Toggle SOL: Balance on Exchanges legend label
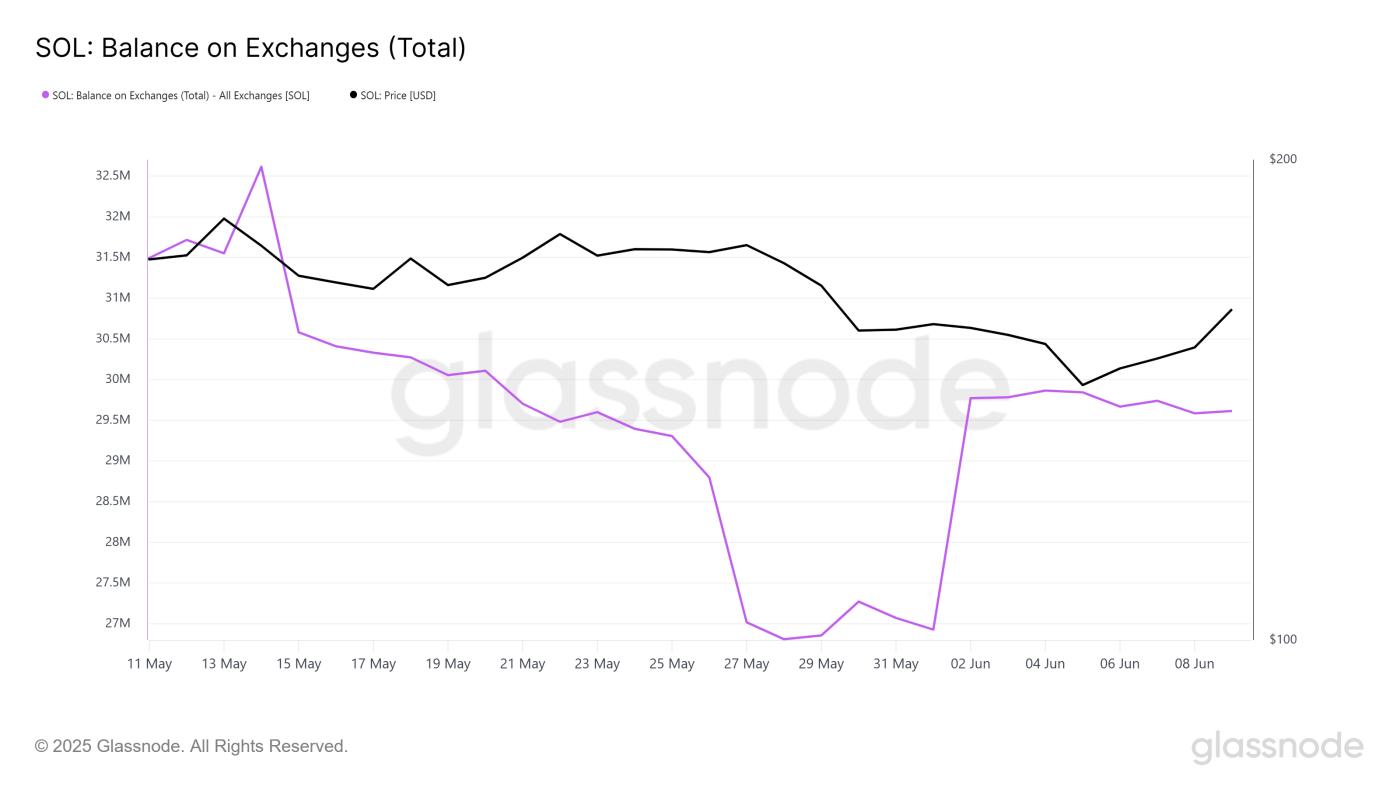Viewport: 1400px width, 787px height. (181, 96)
